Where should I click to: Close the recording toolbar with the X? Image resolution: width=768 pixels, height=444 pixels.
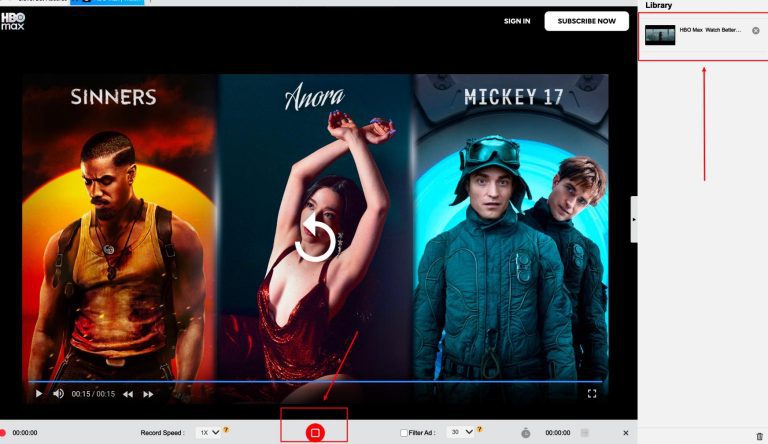(x=626, y=433)
